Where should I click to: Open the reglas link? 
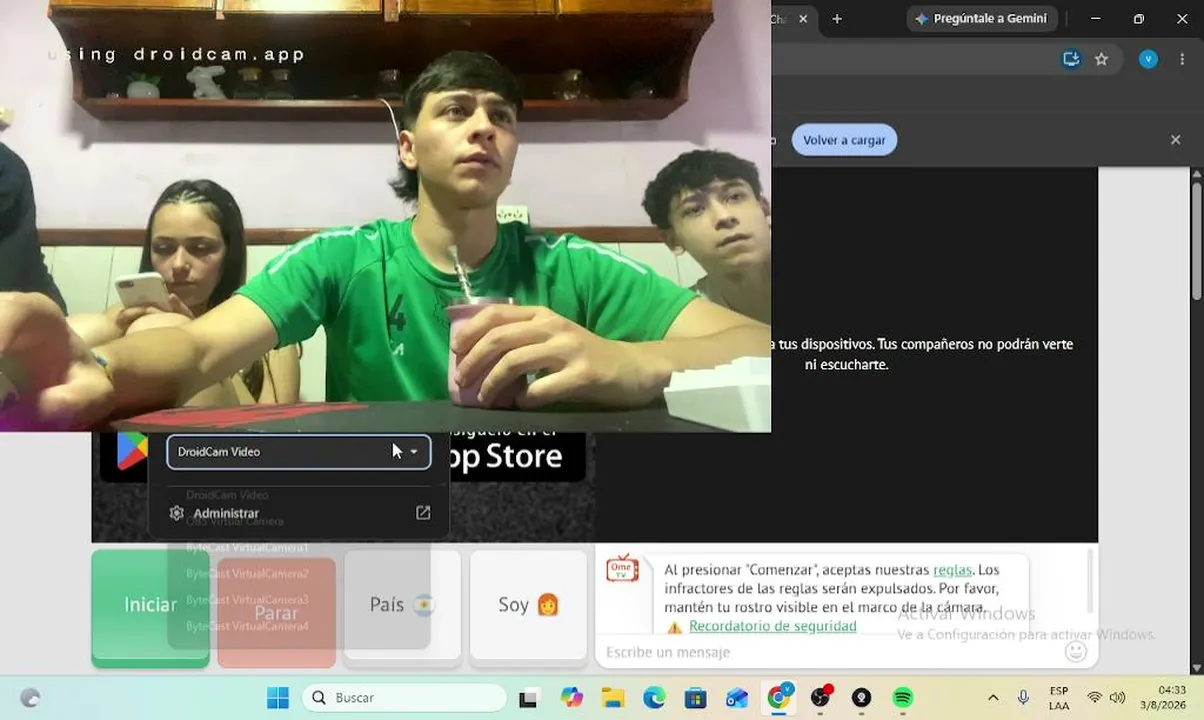[x=952, y=570]
